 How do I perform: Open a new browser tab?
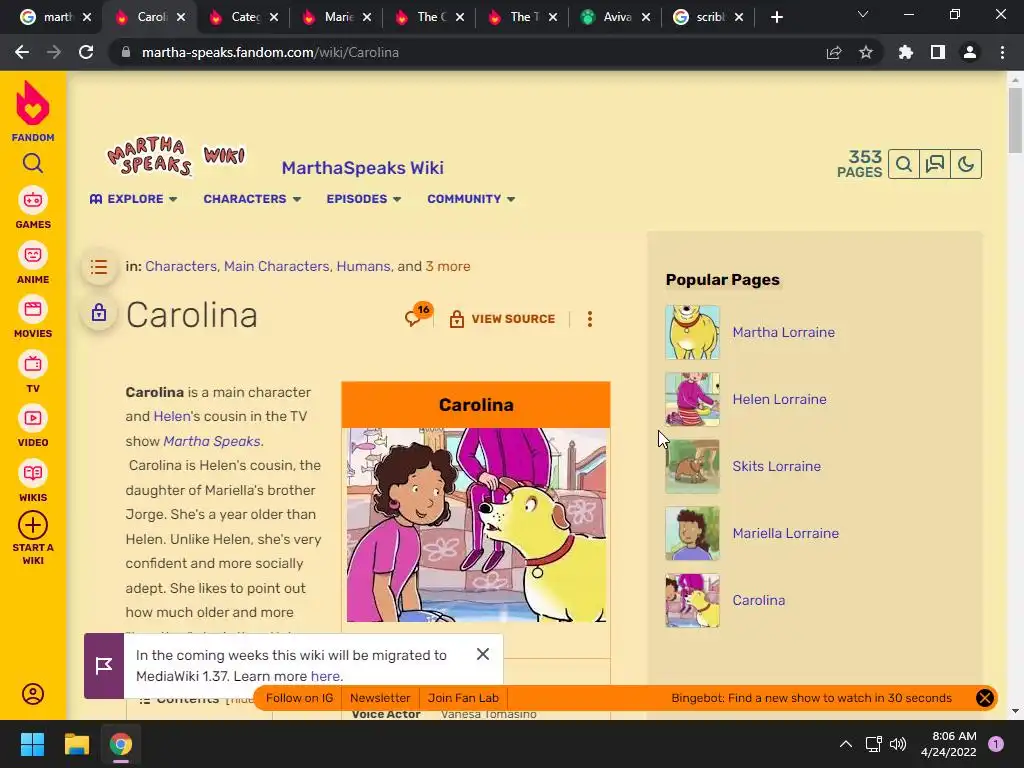tap(776, 17)
